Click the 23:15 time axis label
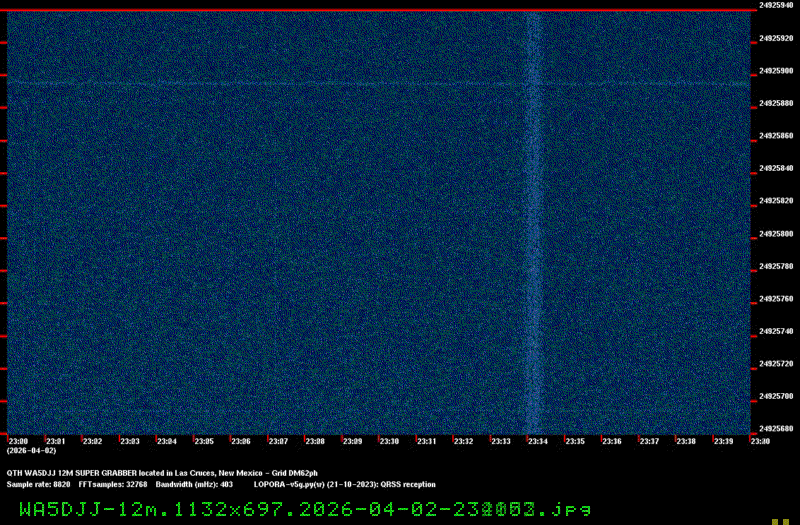Screen dimensions: 800x525 (x=575, y=441)
